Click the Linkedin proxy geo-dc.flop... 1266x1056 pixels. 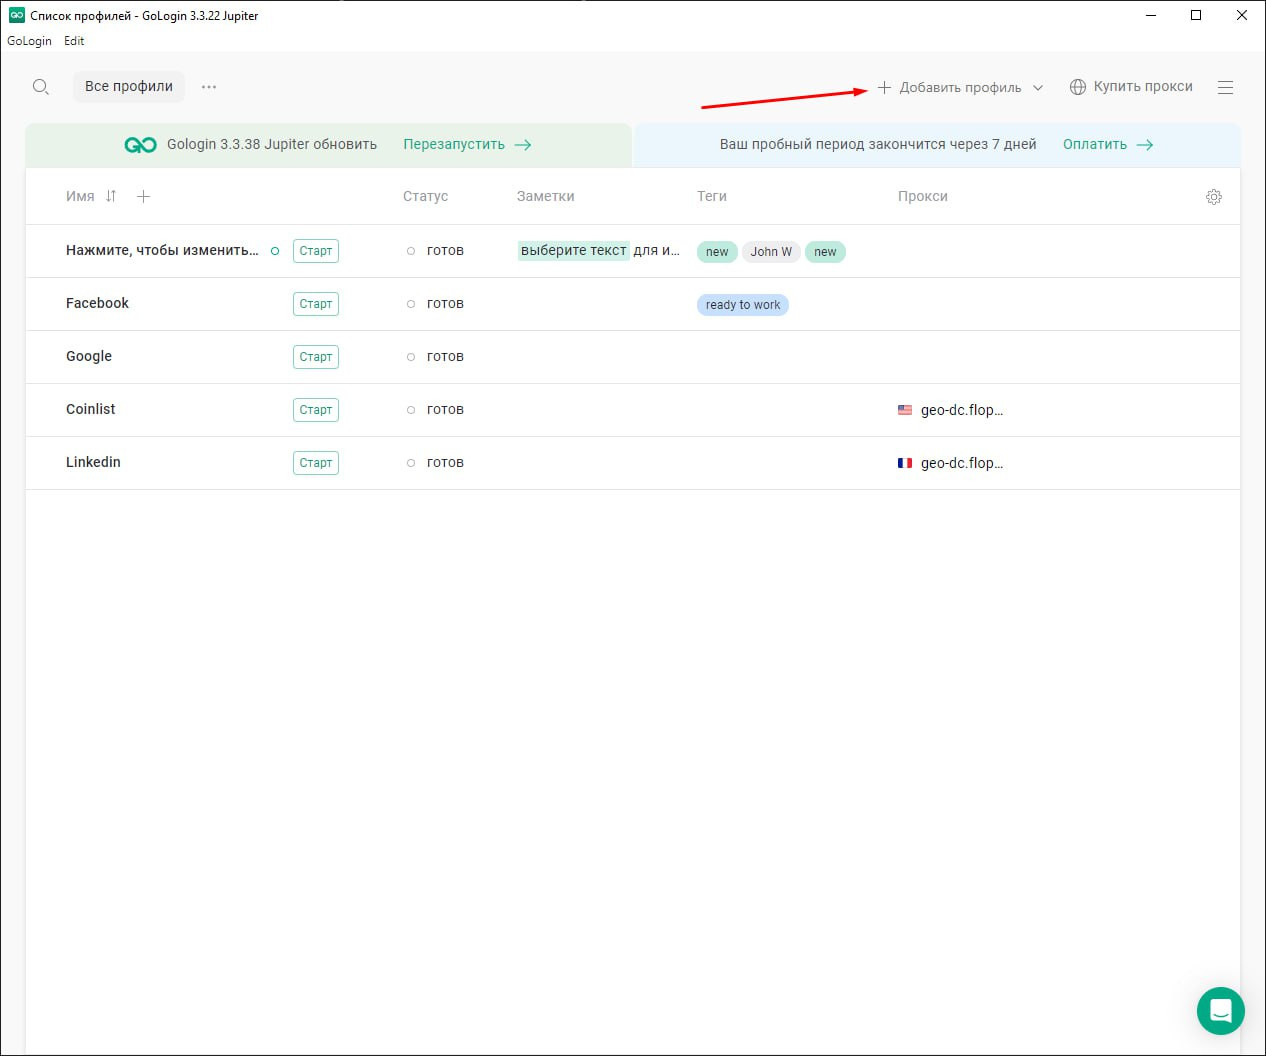[x=962, y=463]
